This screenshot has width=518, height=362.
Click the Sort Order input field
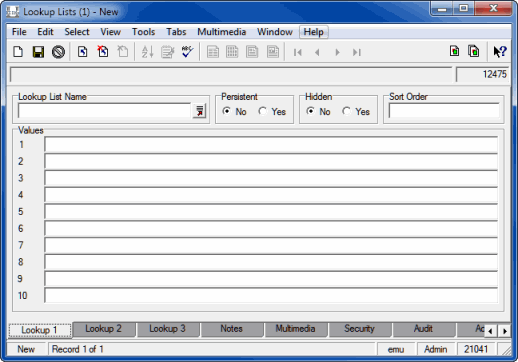[444, 111]
